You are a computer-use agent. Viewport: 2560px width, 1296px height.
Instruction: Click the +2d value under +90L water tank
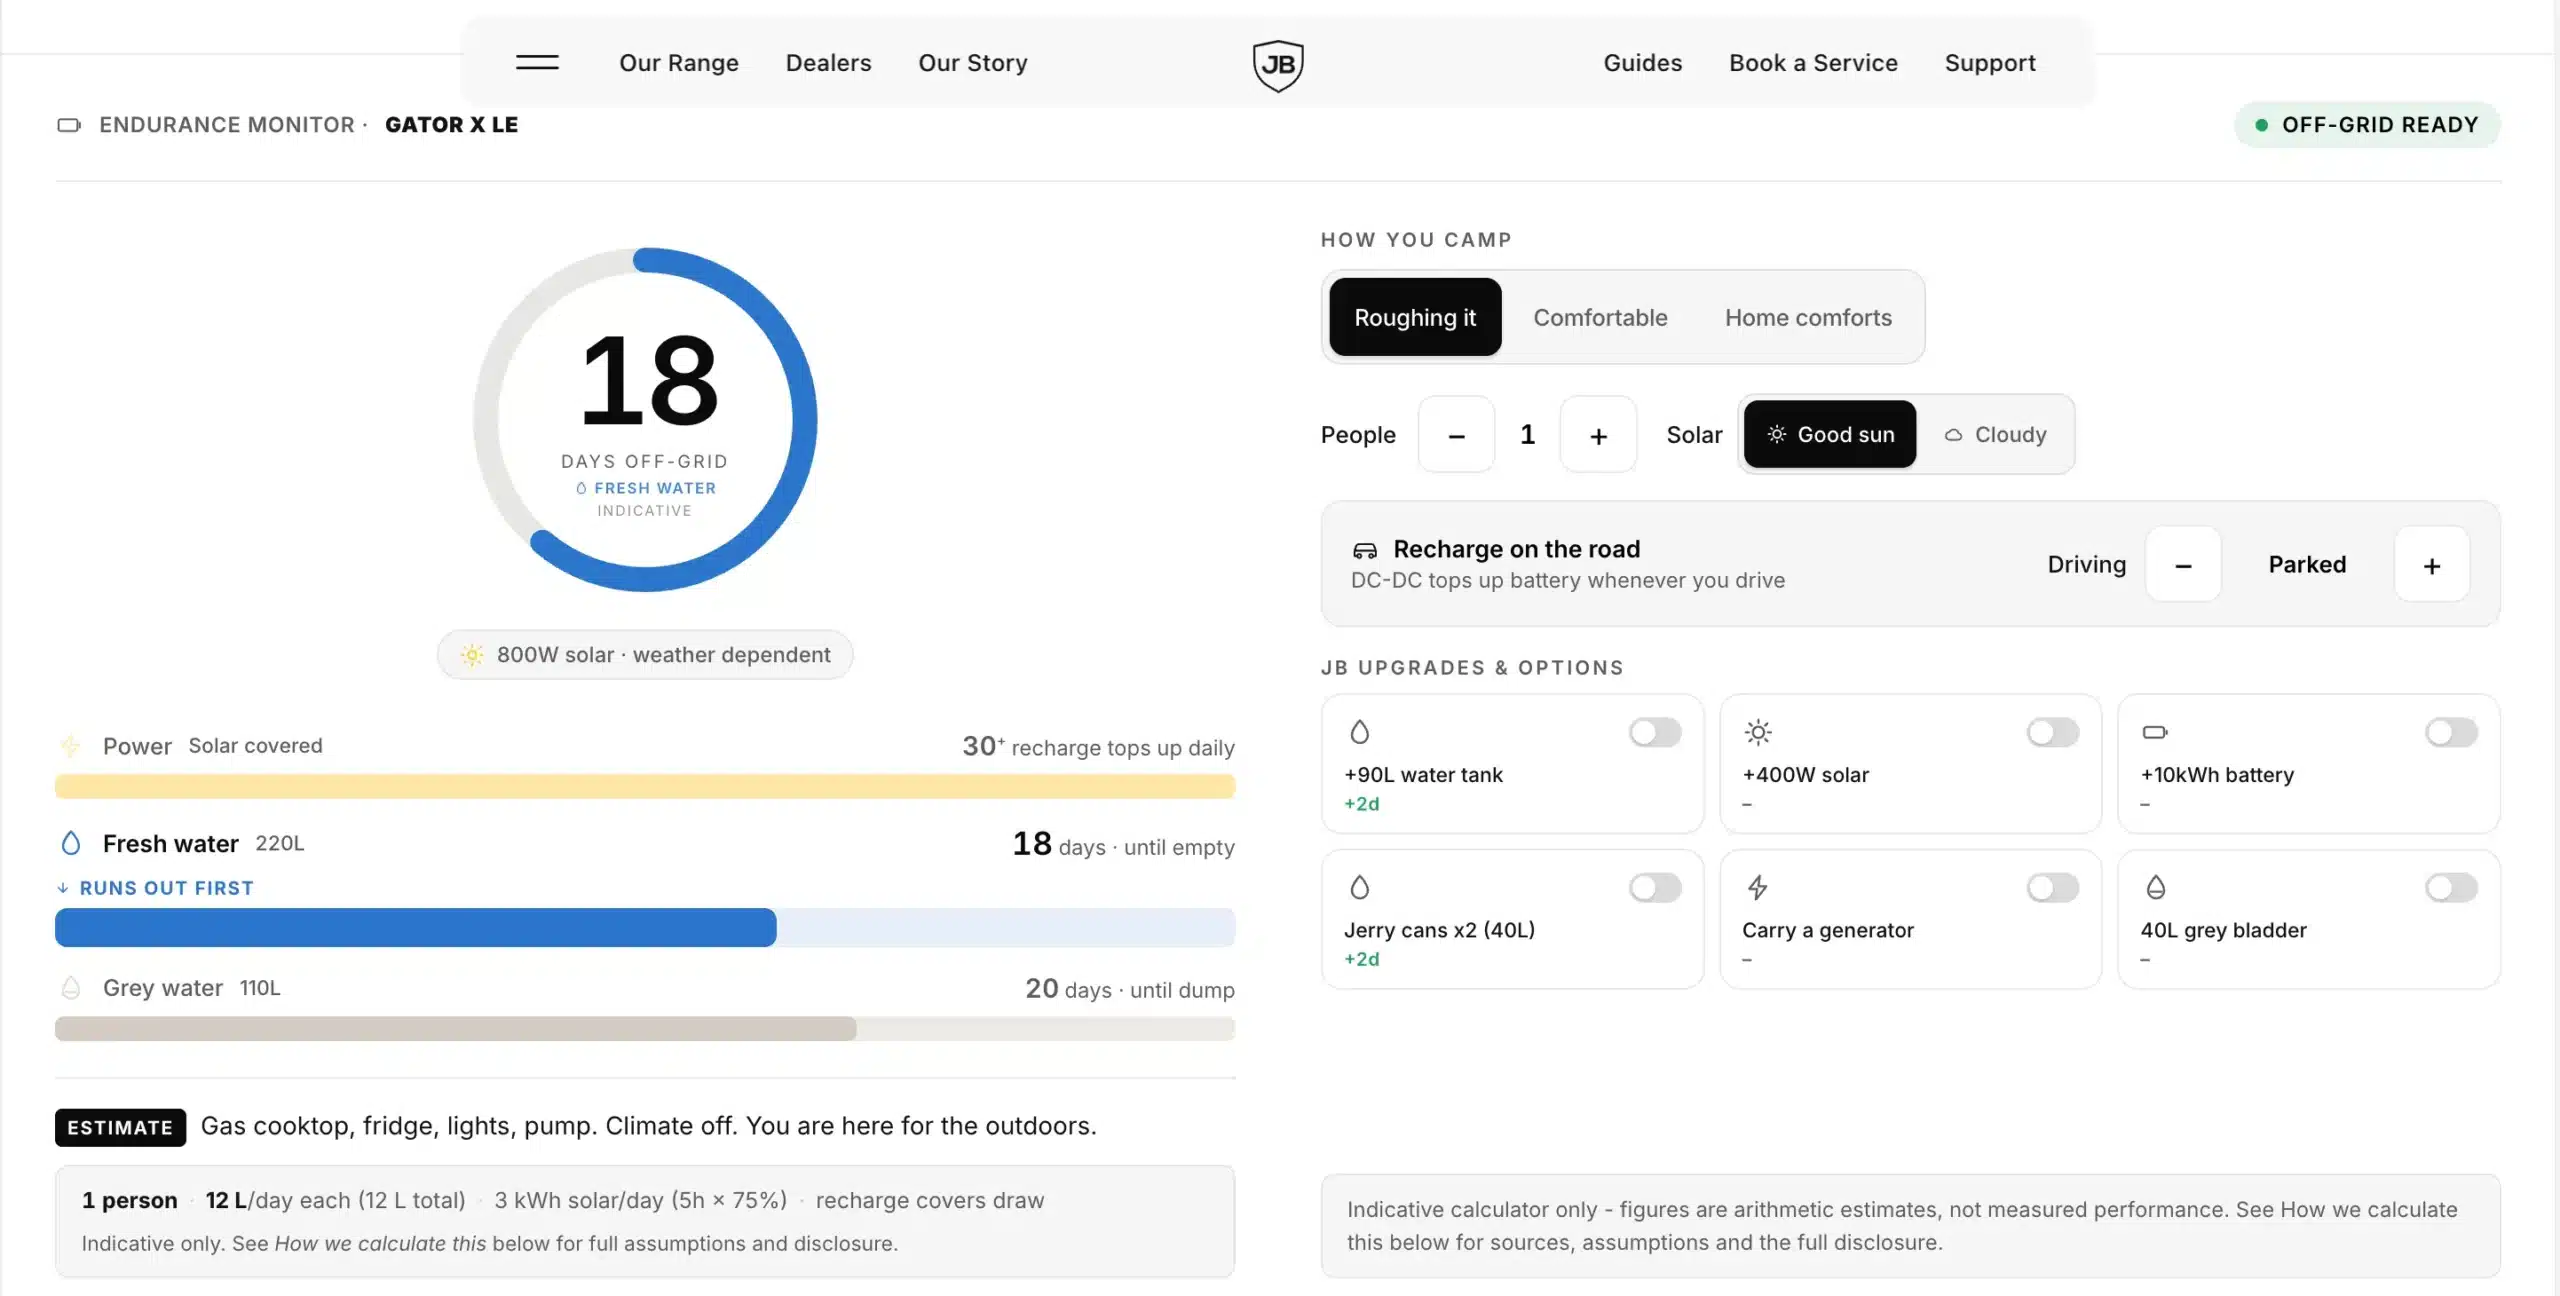(x=1361, y=804)
